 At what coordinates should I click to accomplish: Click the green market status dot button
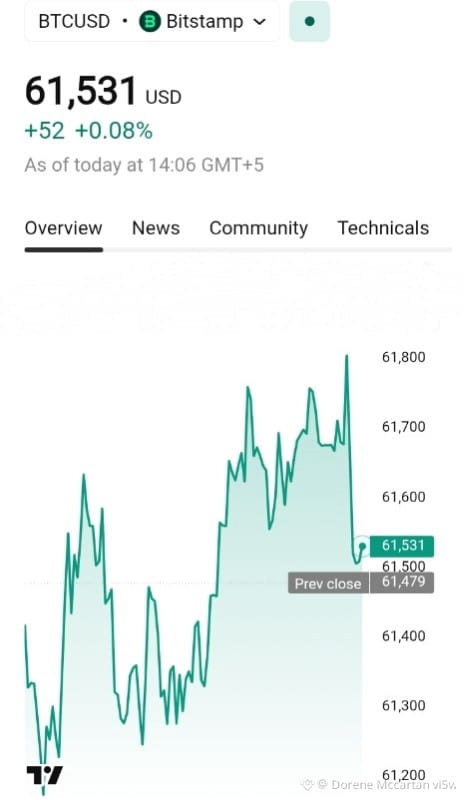[x=309, y=21]
